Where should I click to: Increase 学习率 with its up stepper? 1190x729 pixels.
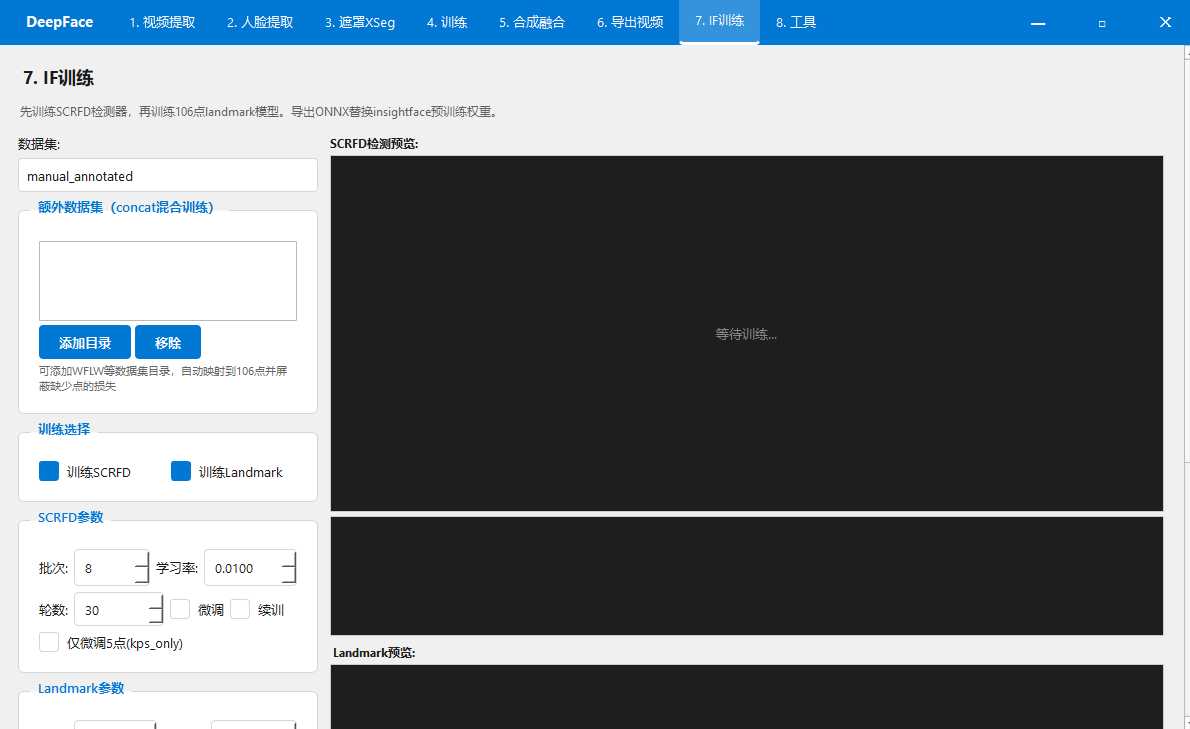[288, 559]
